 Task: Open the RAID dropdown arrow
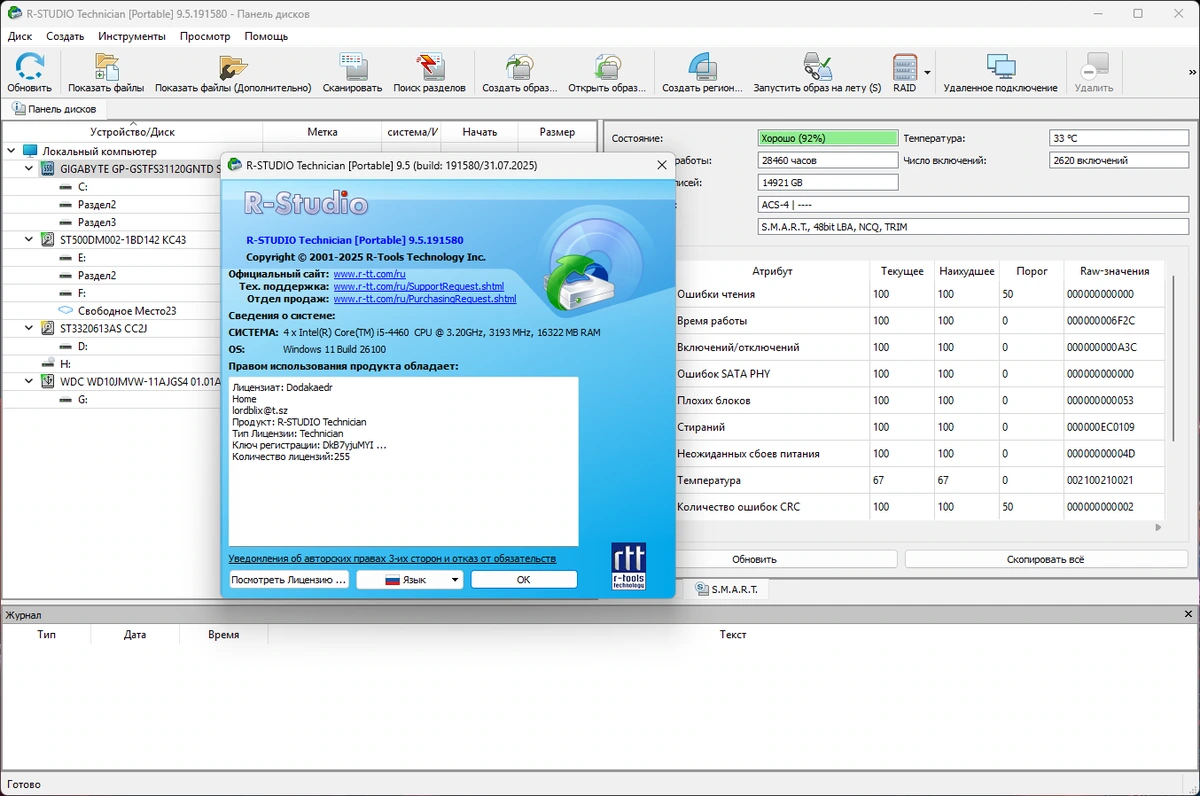[x=927, y=73]
